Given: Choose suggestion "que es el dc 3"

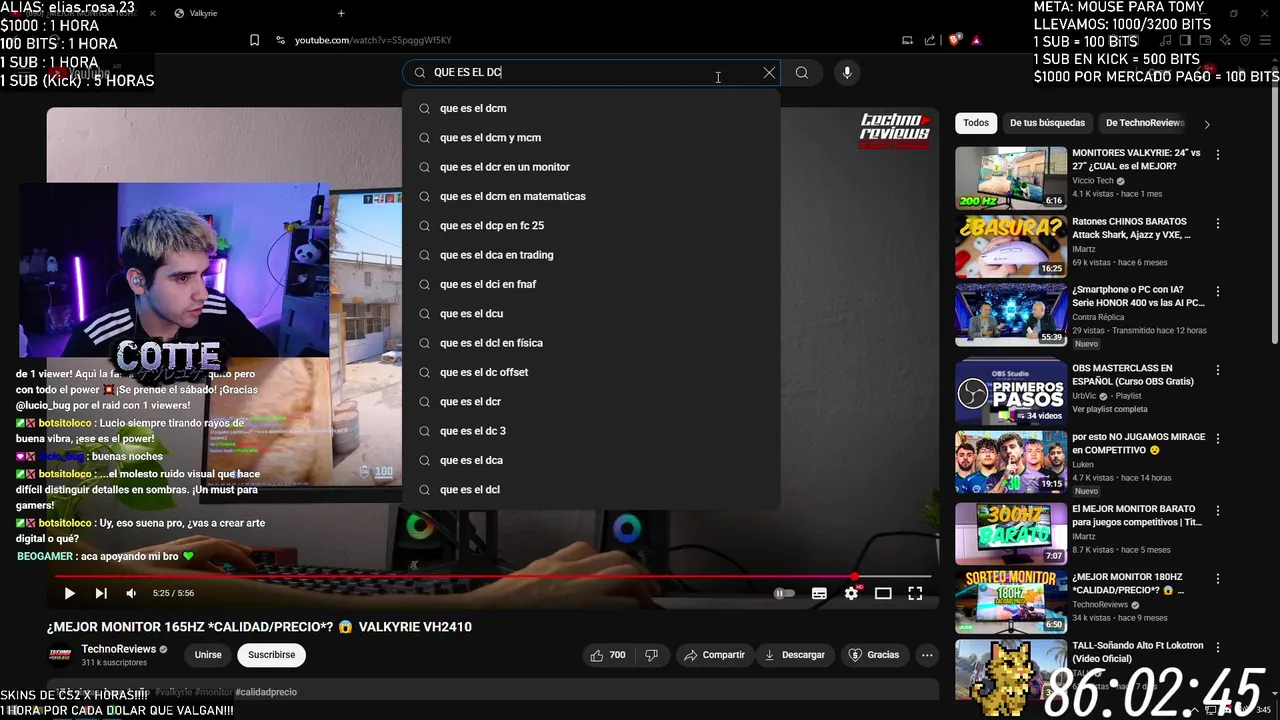Looking at the screenshot, I should (x=592, y=431).
